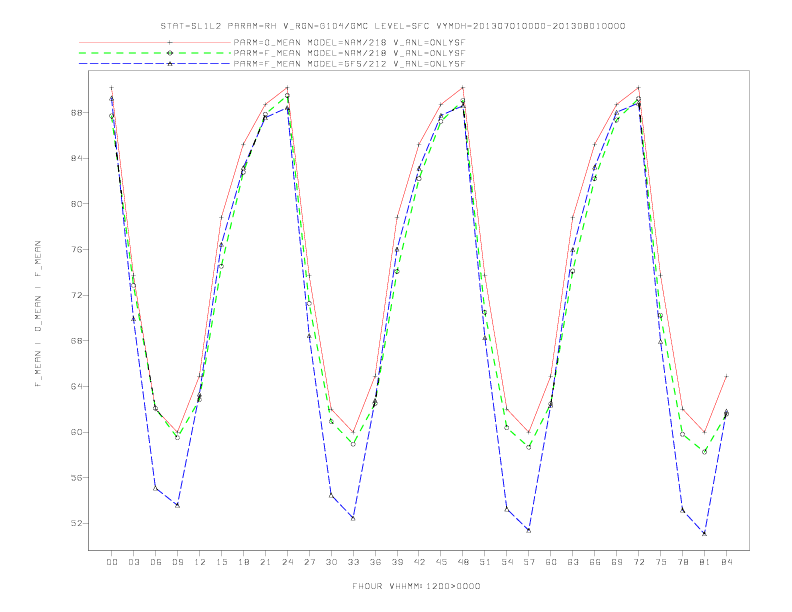This screenshot has width=792, height=612.
Task: Click the chart title starting STAT=SL1L2 PARAM=RH
Action: coord(392,26)
